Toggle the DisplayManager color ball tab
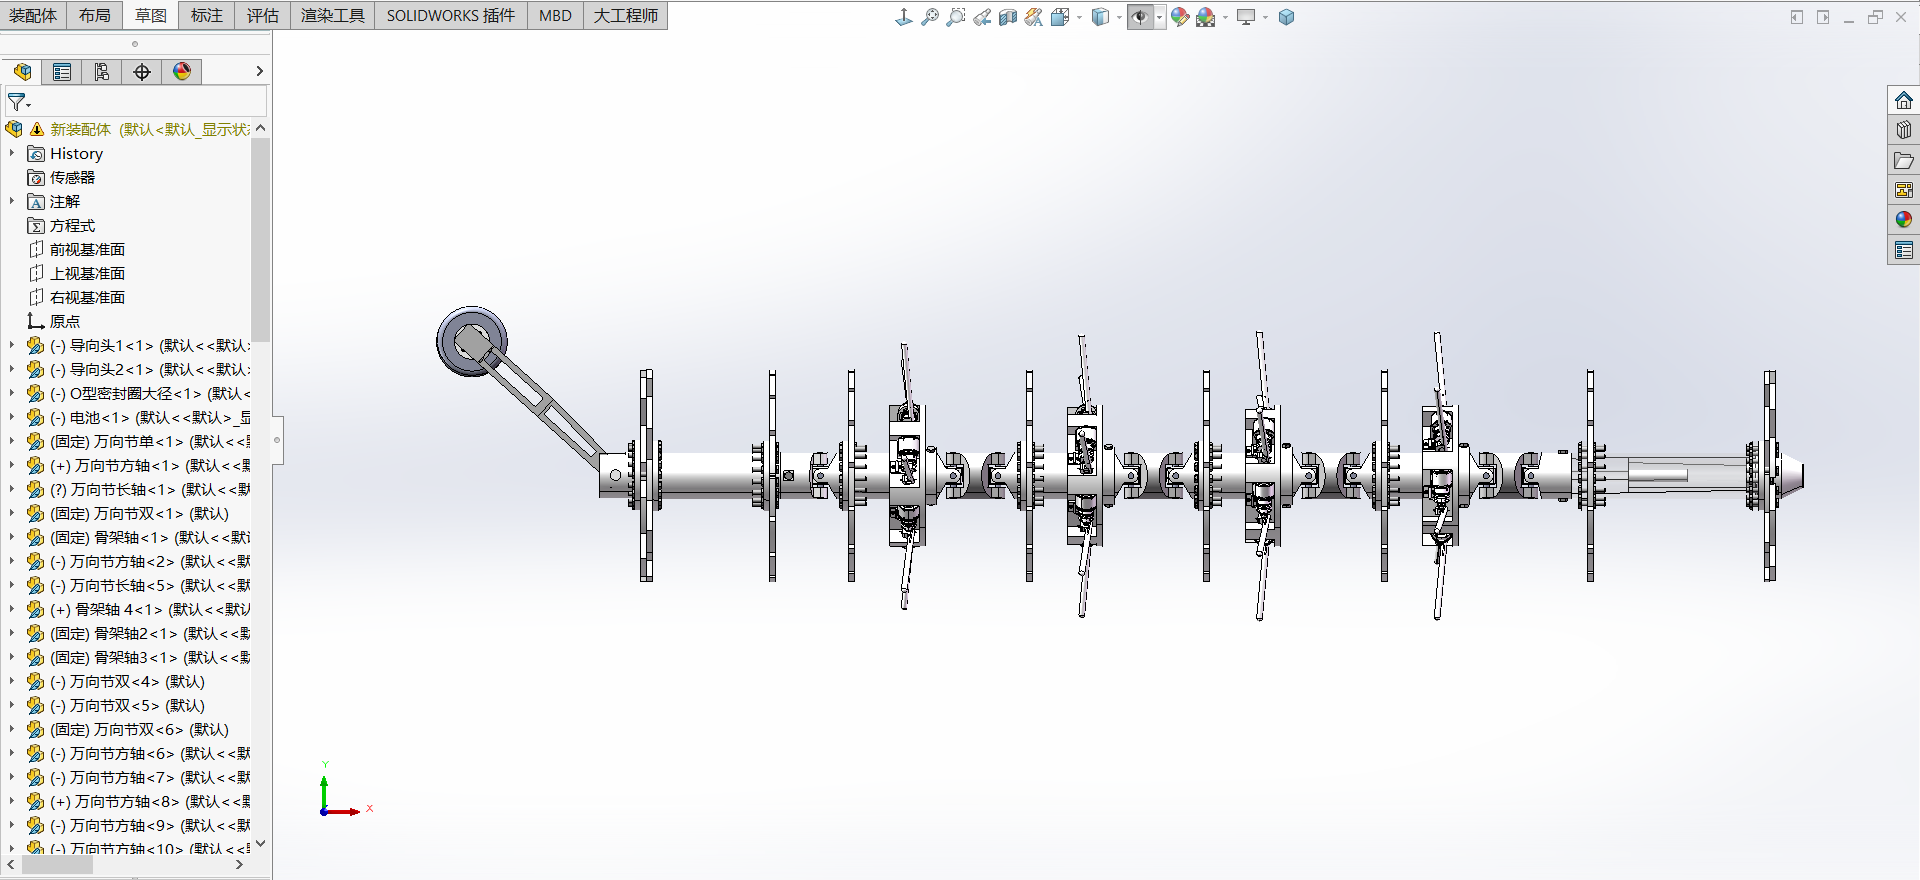The height and width of the screenshot is (880, 1920). point(182,72)
